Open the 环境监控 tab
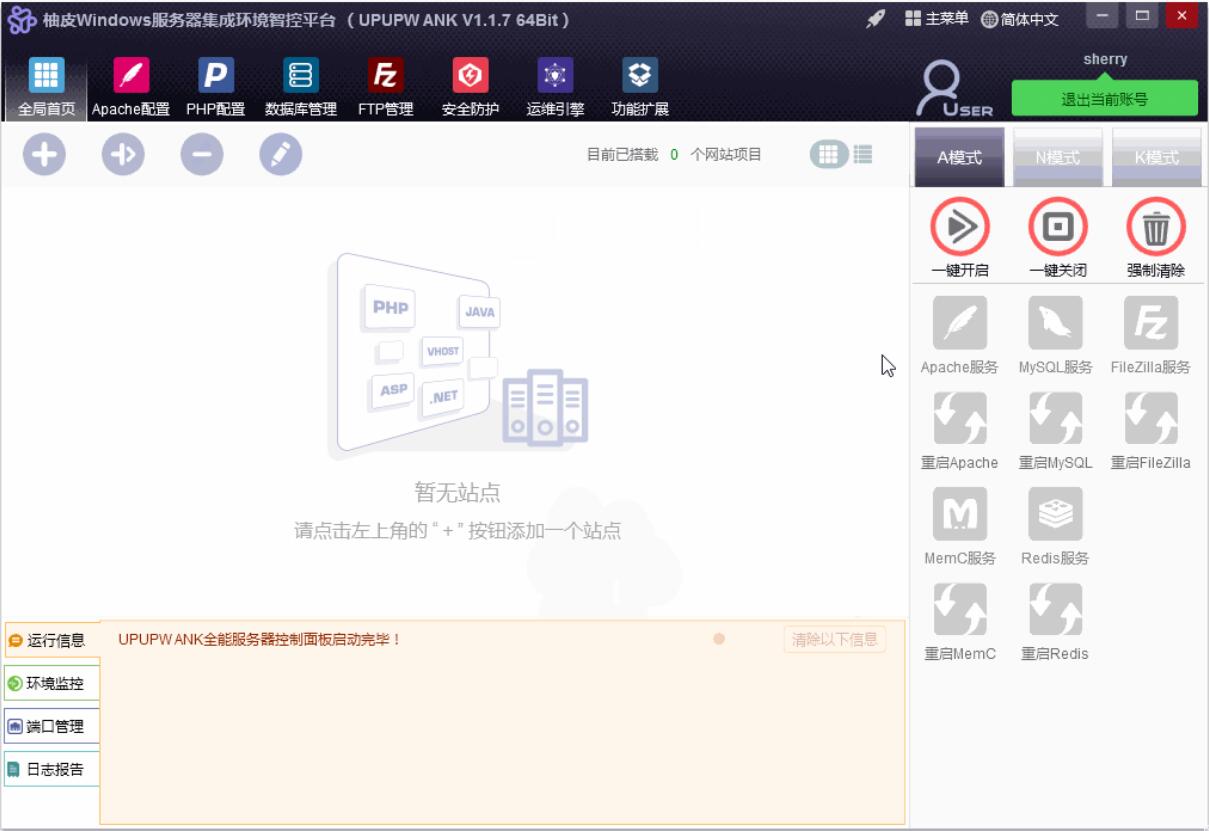The height and width of the screenshot is (831, 1209). (x=52, y=684)
